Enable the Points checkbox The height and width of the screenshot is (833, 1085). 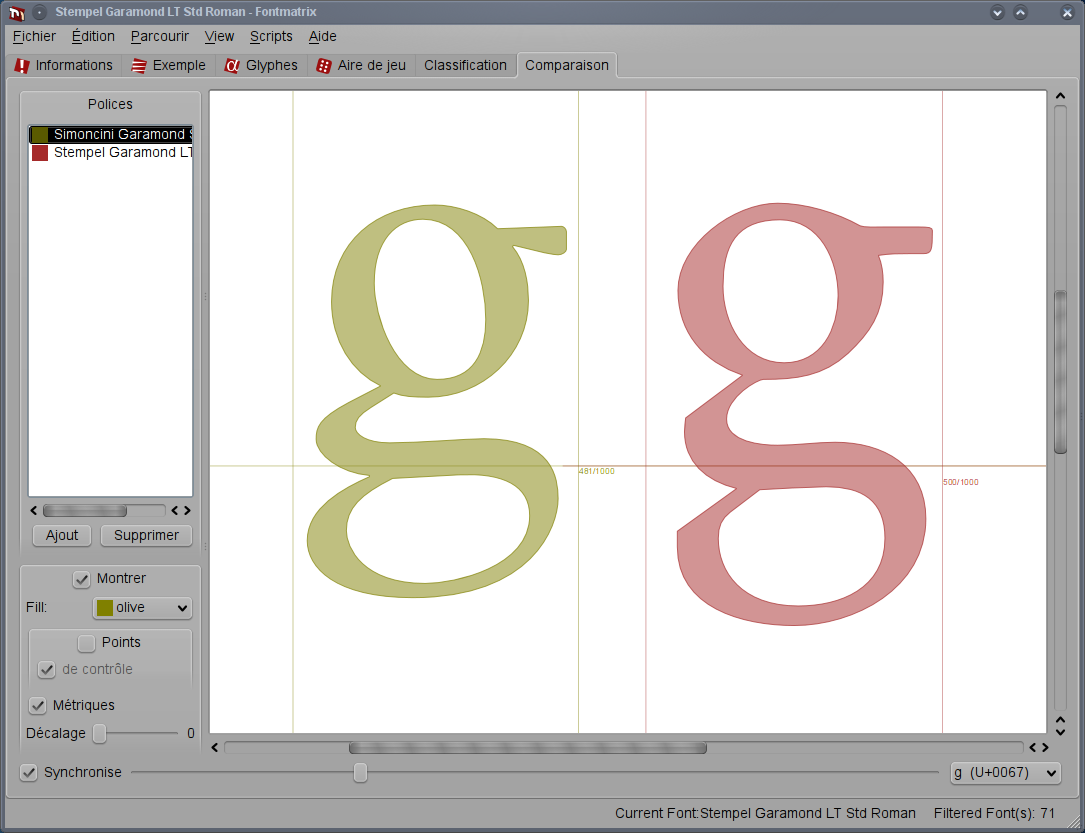[86, 643]
